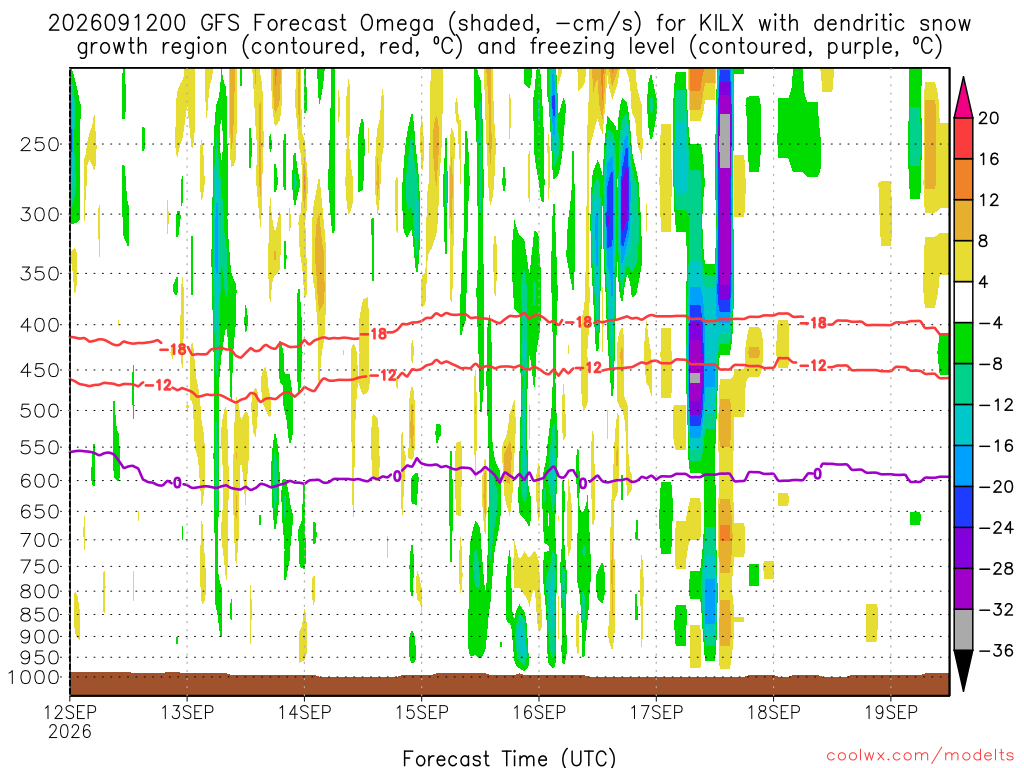Viewport: 1024px width, 768px height.
Task: Click the Forecast Time (UTC) axis title
Action: tap(509, 758)
